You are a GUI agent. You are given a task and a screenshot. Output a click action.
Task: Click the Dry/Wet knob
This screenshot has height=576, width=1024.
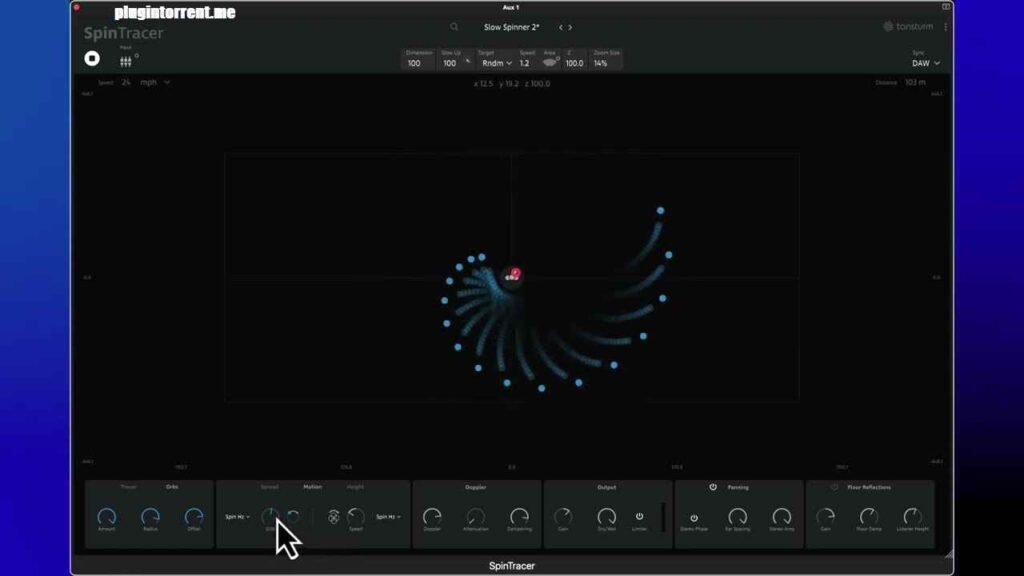[x=607, y=517]
